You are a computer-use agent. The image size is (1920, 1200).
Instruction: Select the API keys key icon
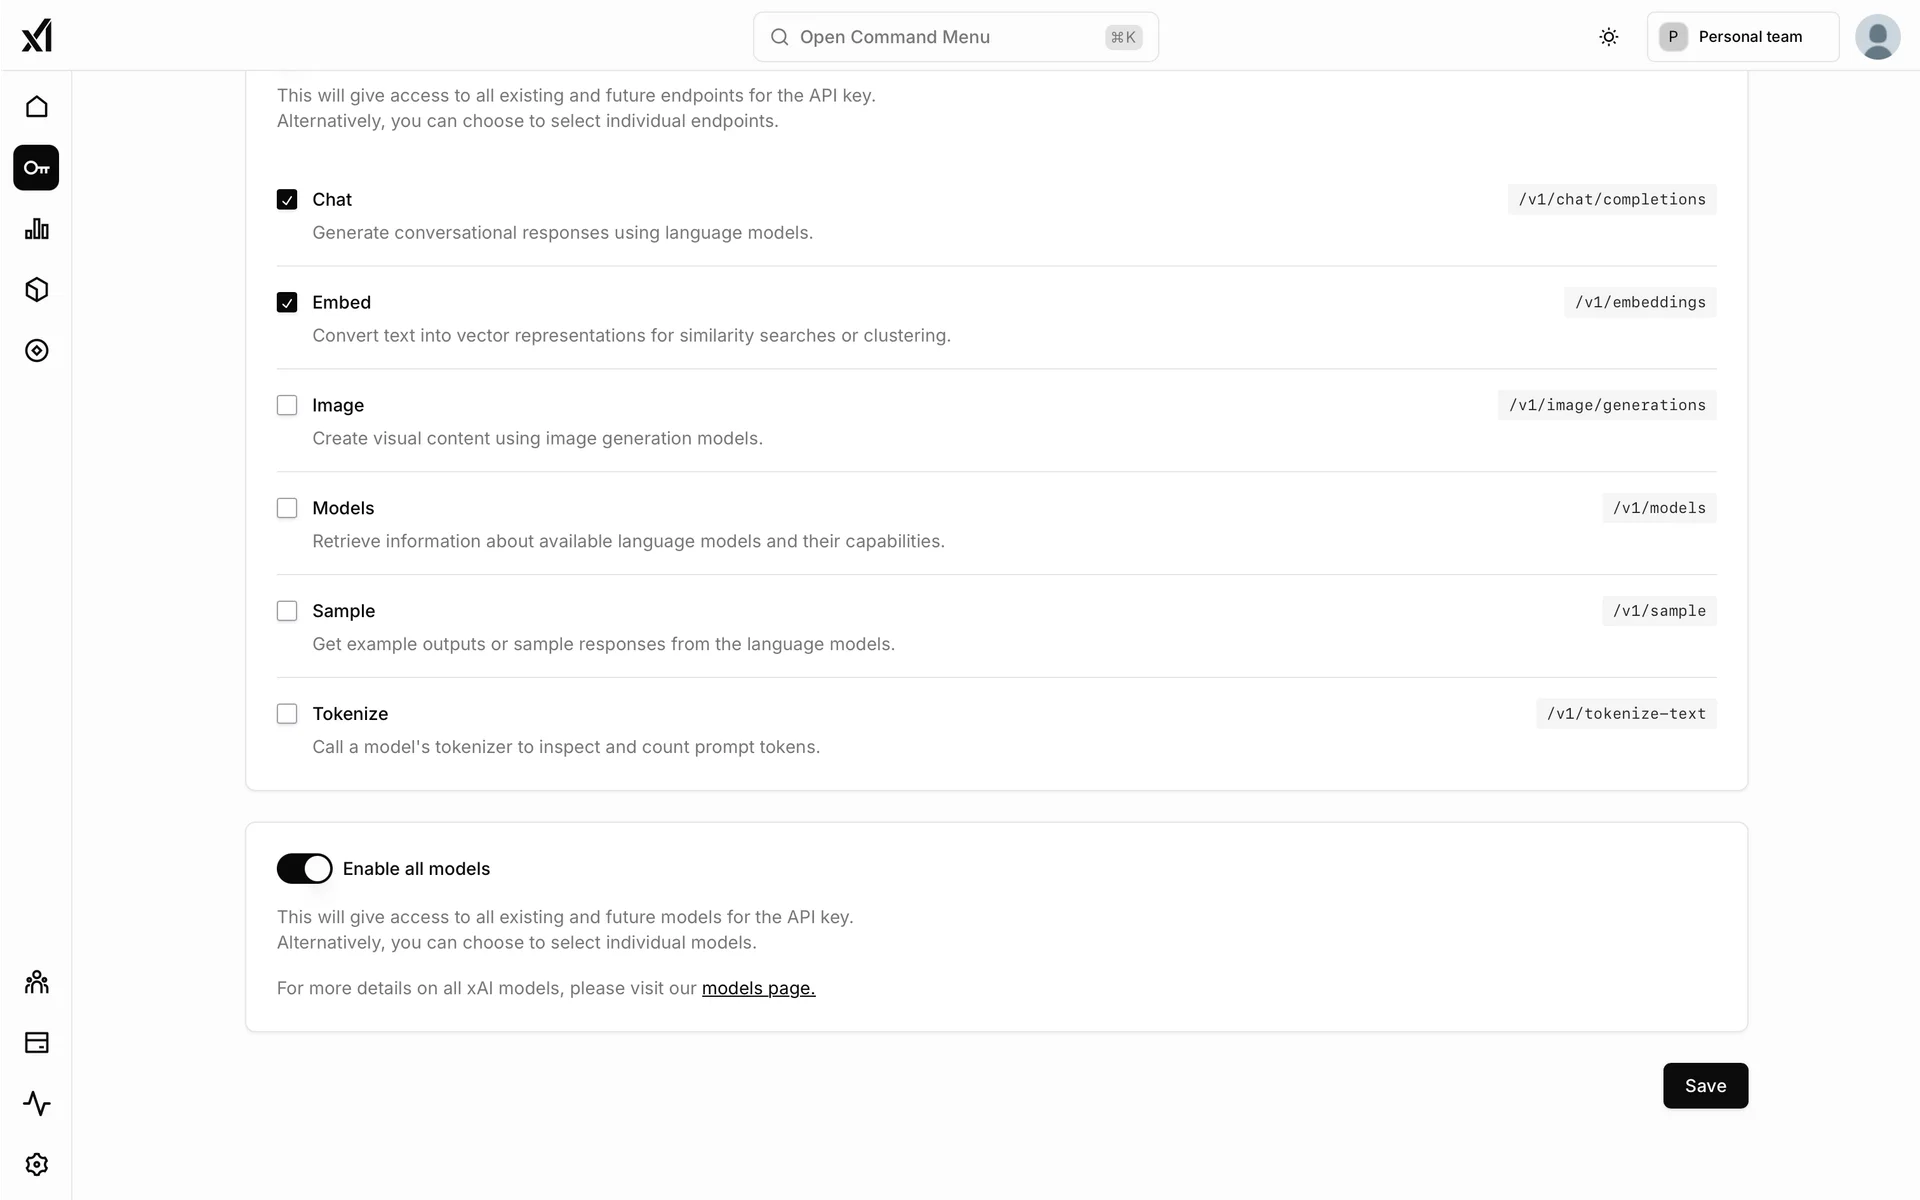[x=37, y=168]
